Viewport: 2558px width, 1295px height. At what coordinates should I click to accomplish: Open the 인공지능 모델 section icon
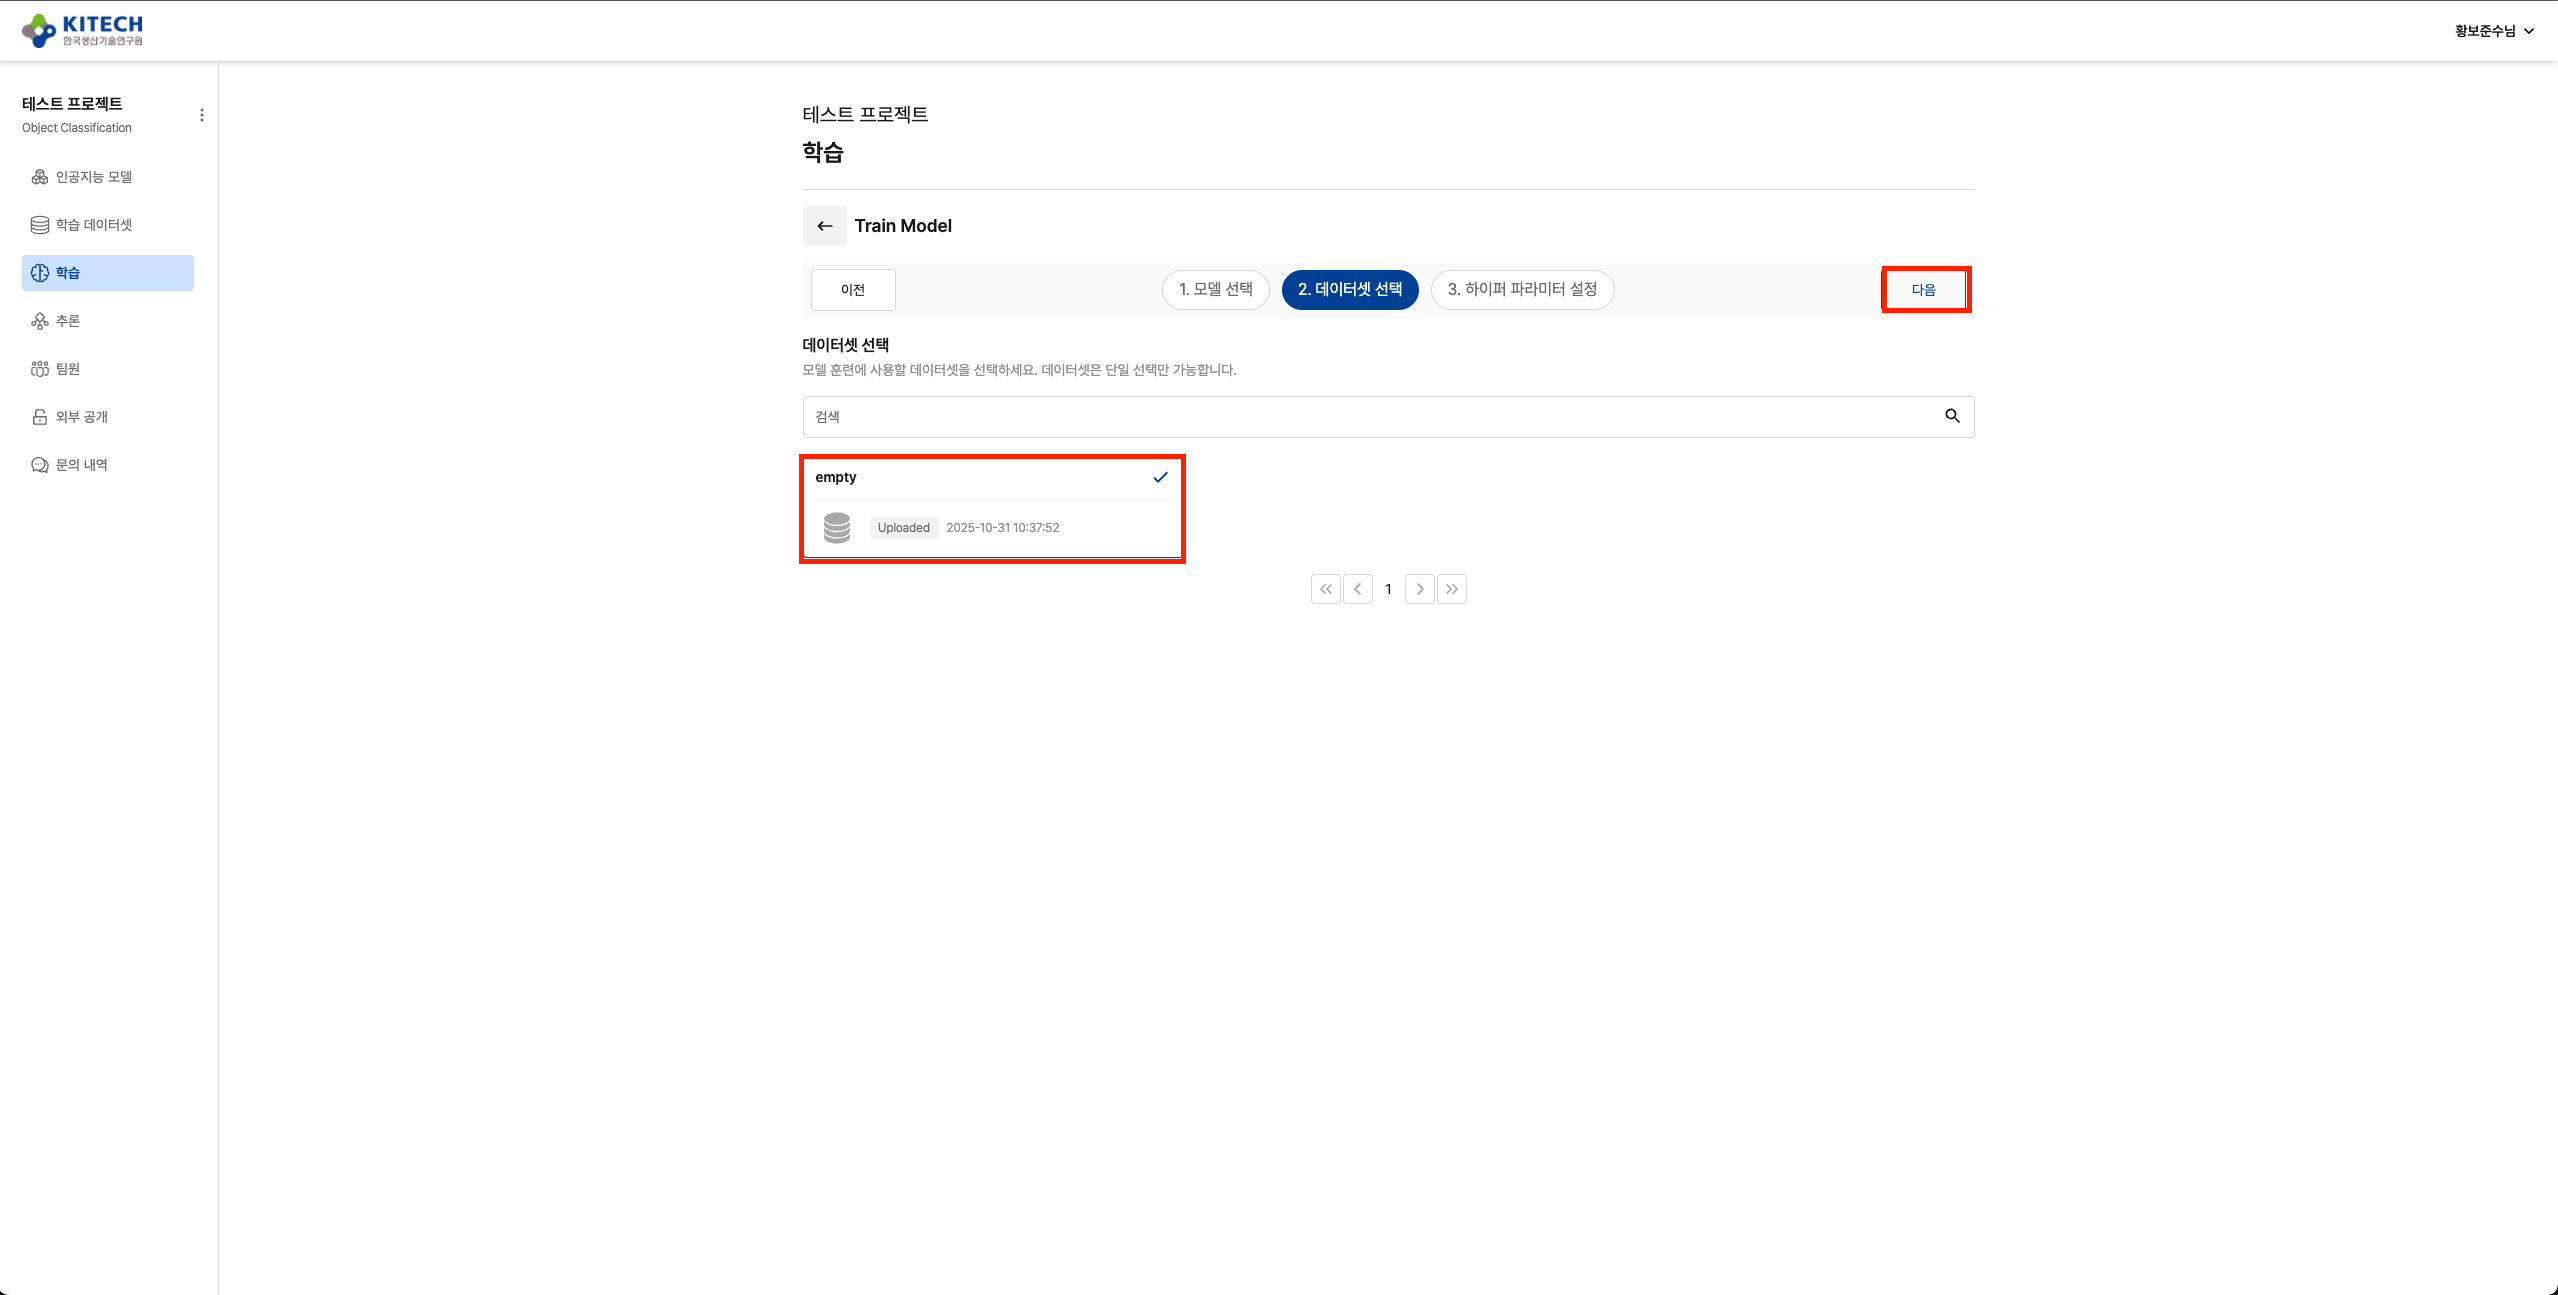(x=39, y=176)
